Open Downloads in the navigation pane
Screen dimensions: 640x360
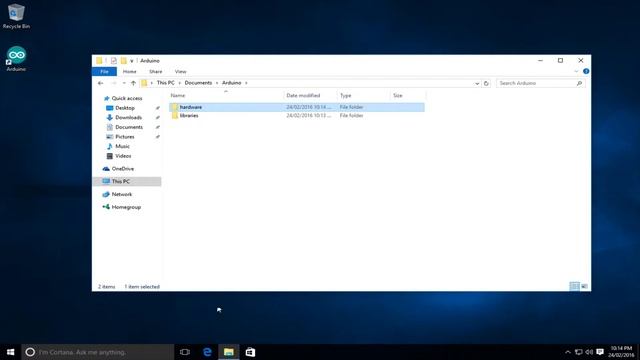point(128,118)
